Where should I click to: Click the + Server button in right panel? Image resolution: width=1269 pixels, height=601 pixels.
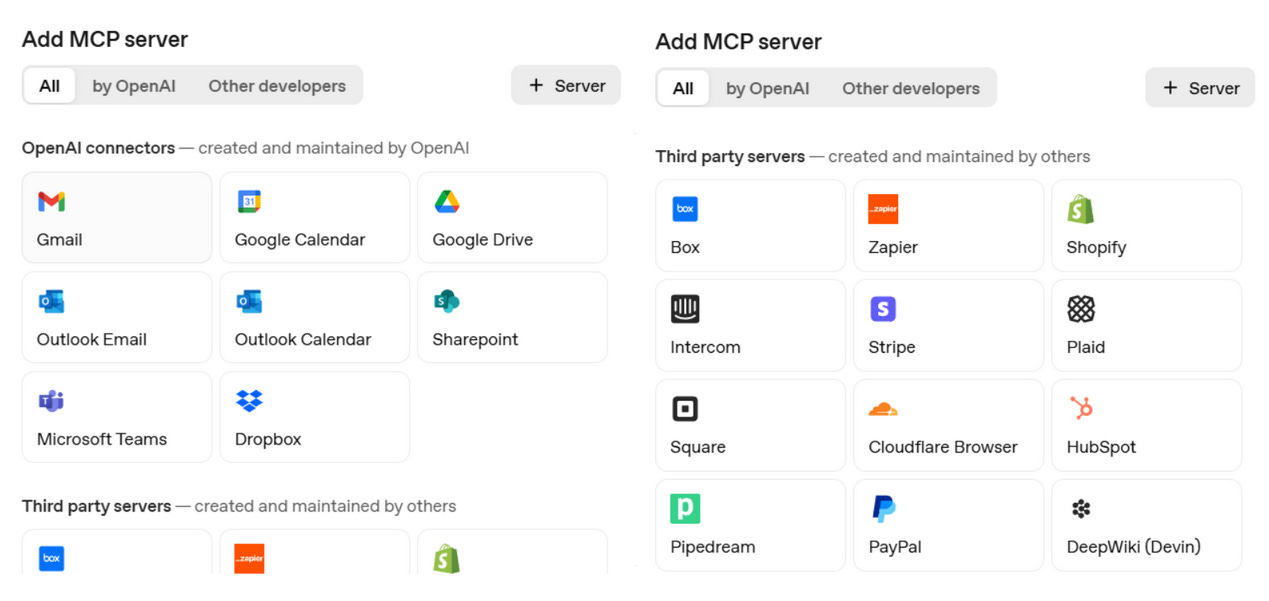click(1200, 88)
